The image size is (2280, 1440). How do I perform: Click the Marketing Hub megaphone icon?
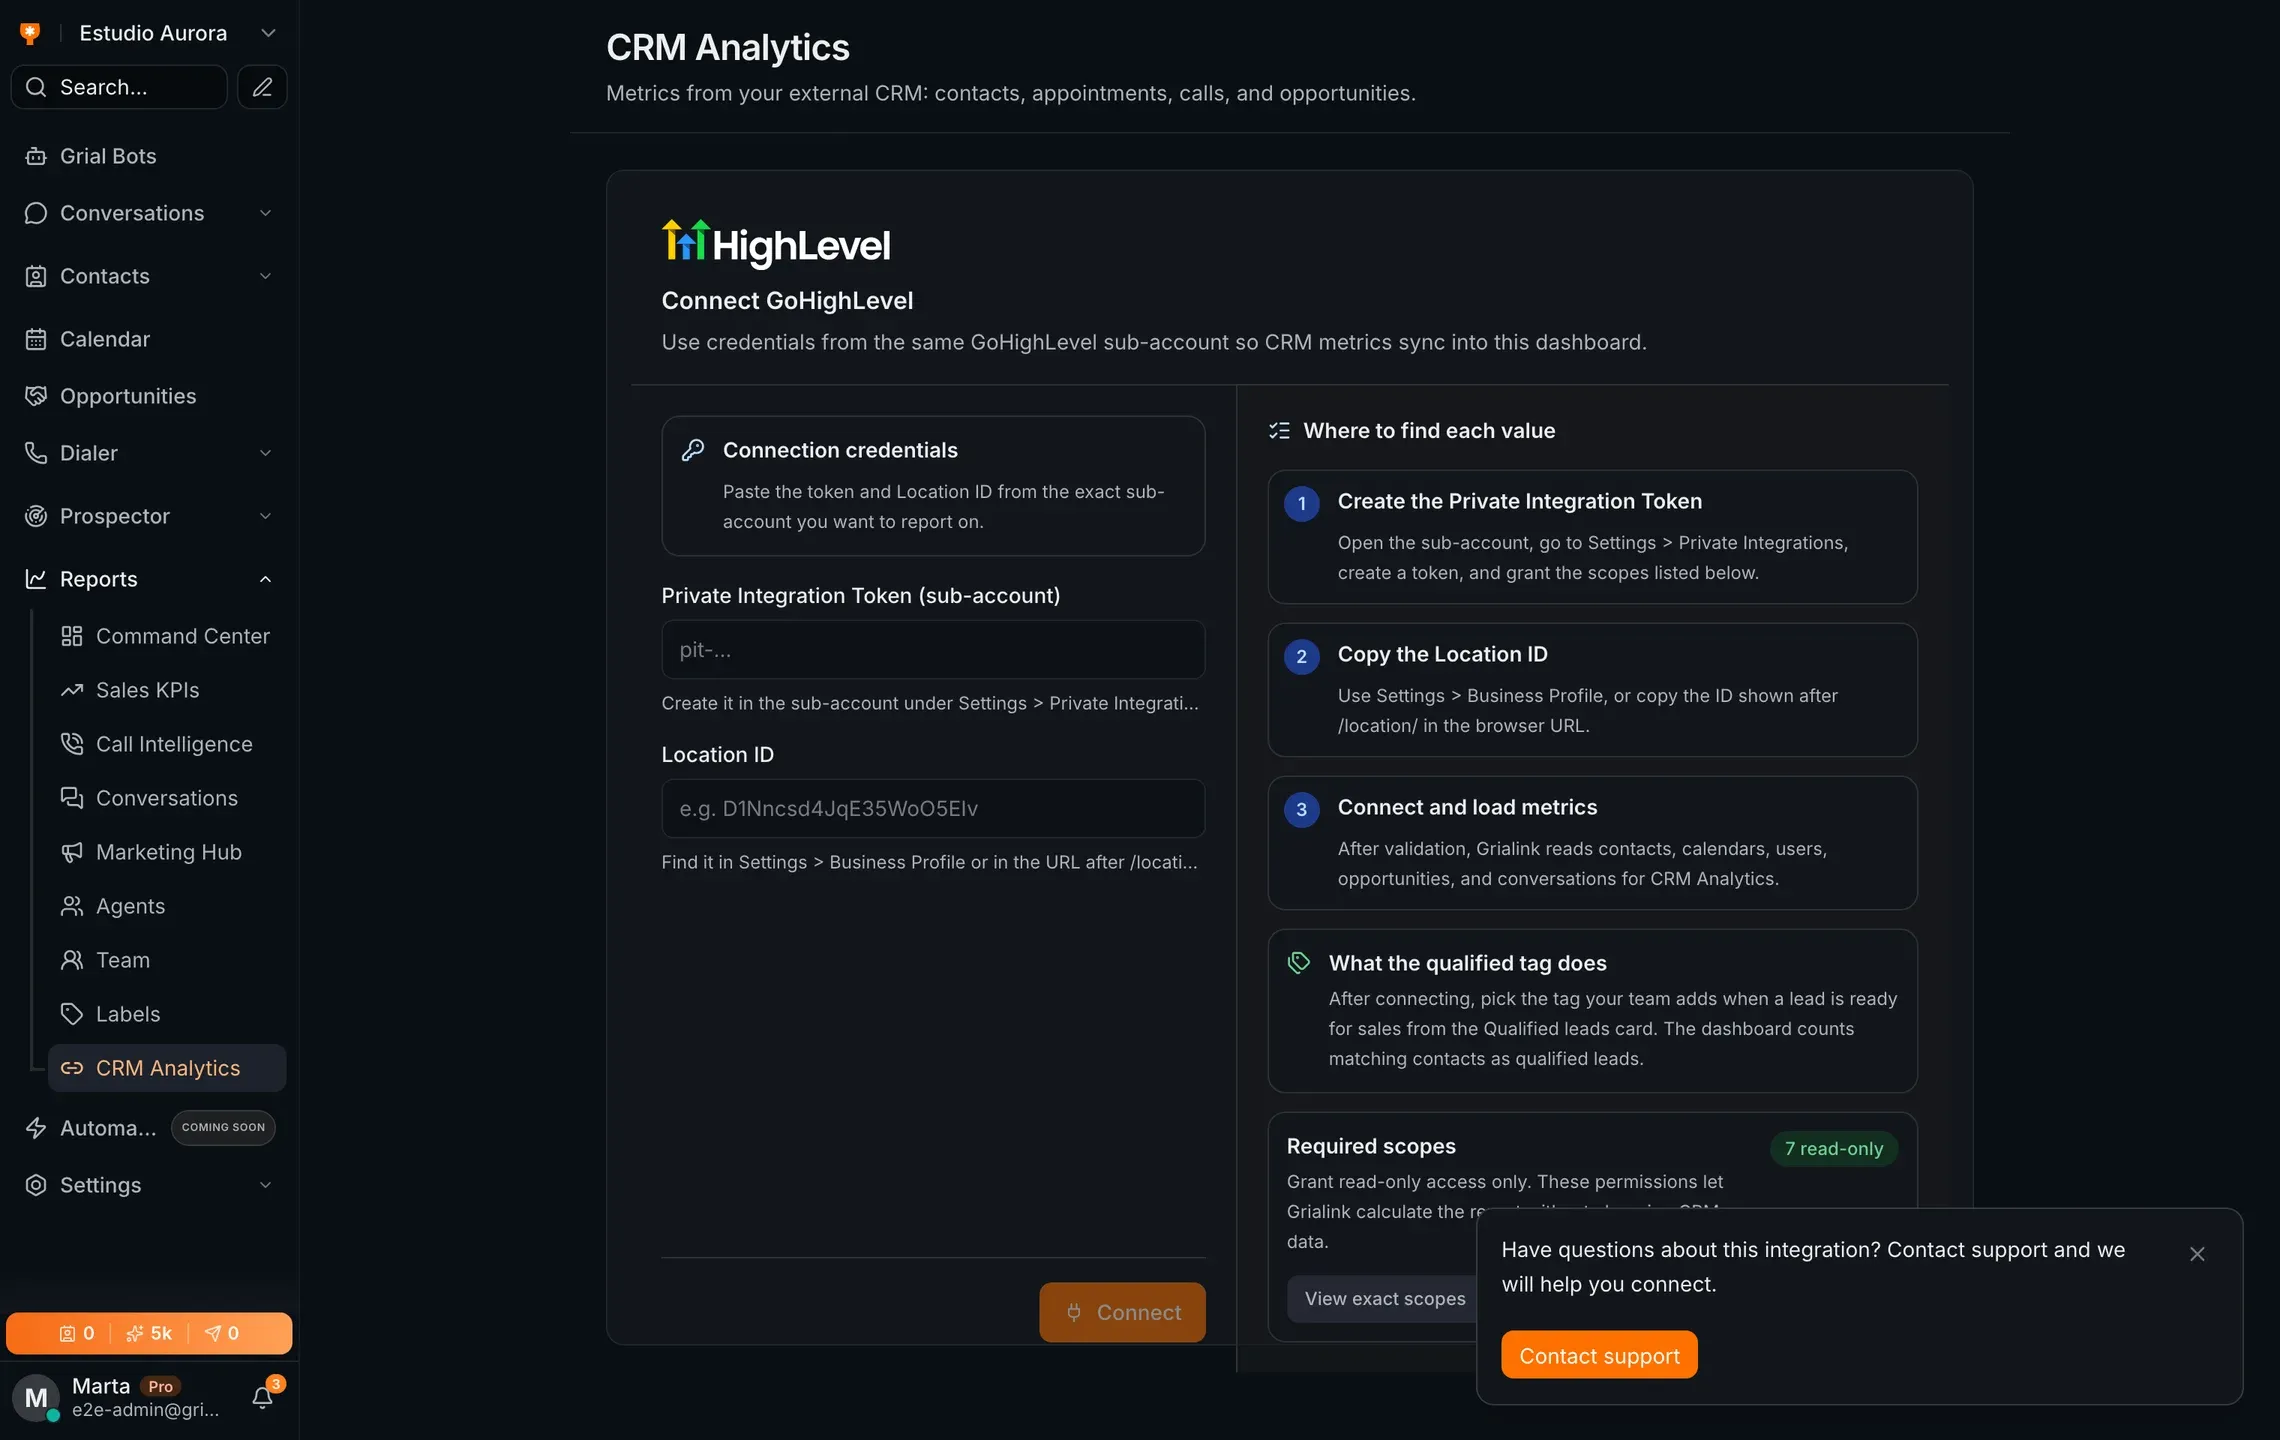(x=72, y=852)
